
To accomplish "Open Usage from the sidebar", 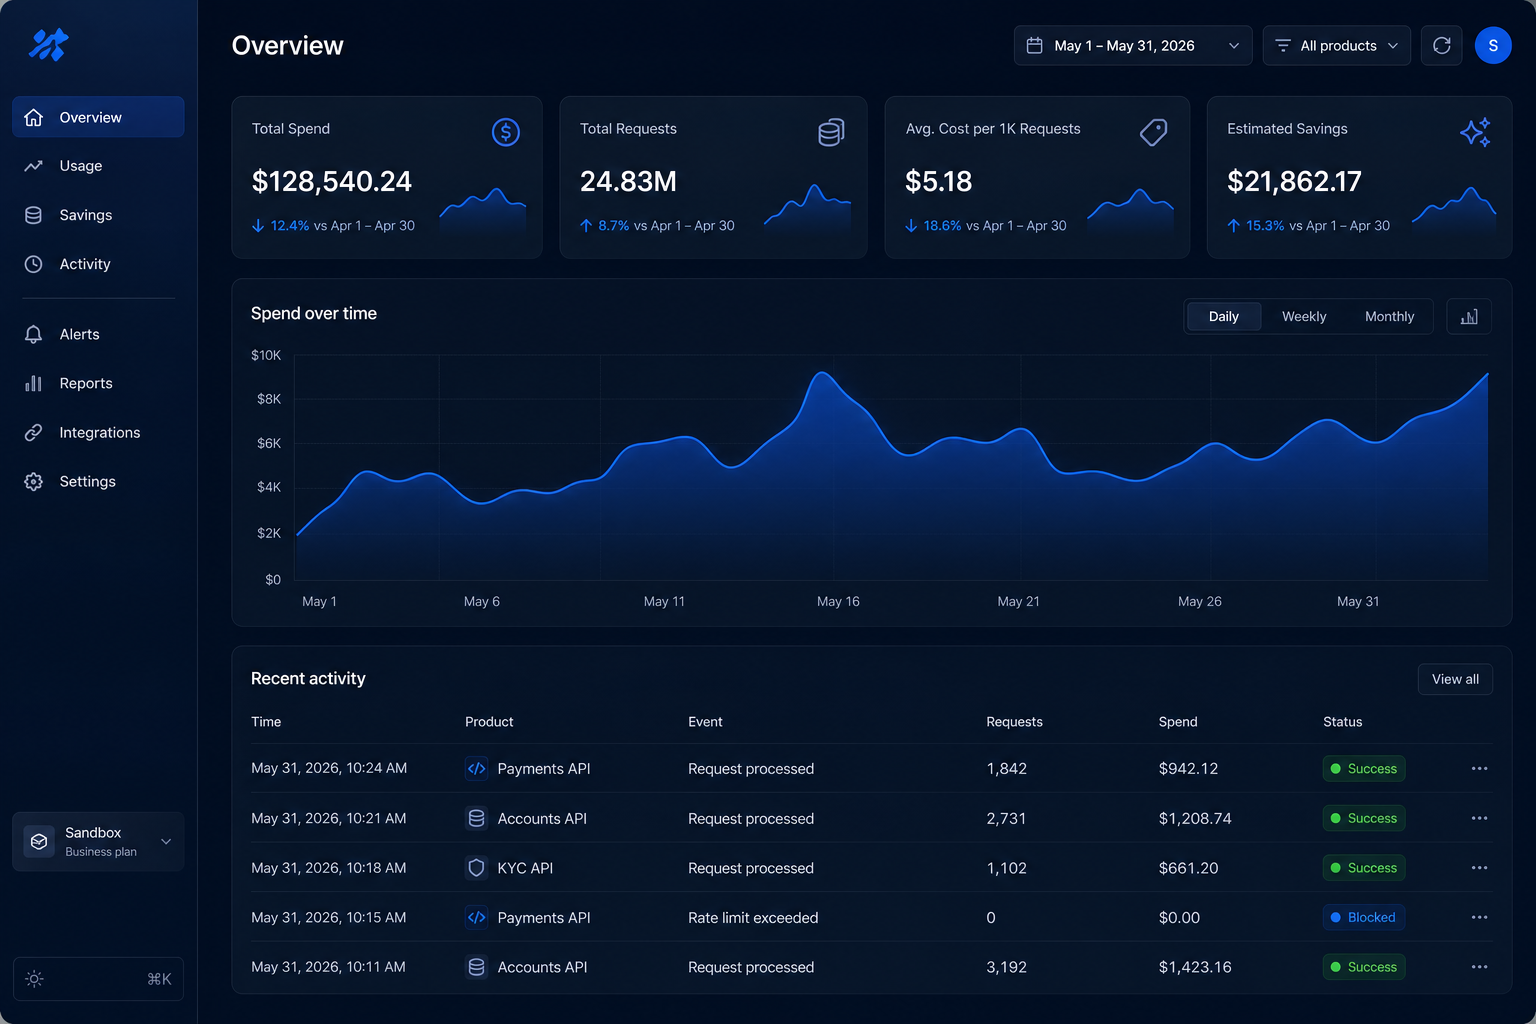I will click(x=98, y=166).
